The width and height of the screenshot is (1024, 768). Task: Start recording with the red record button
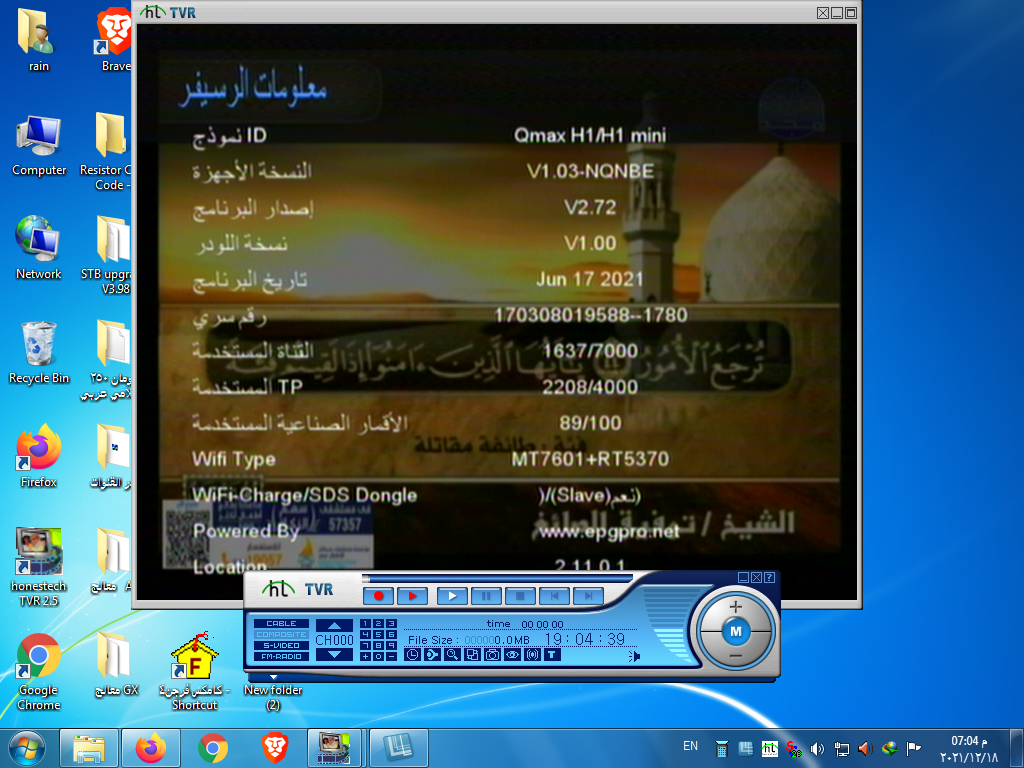[x=379, y=596]
